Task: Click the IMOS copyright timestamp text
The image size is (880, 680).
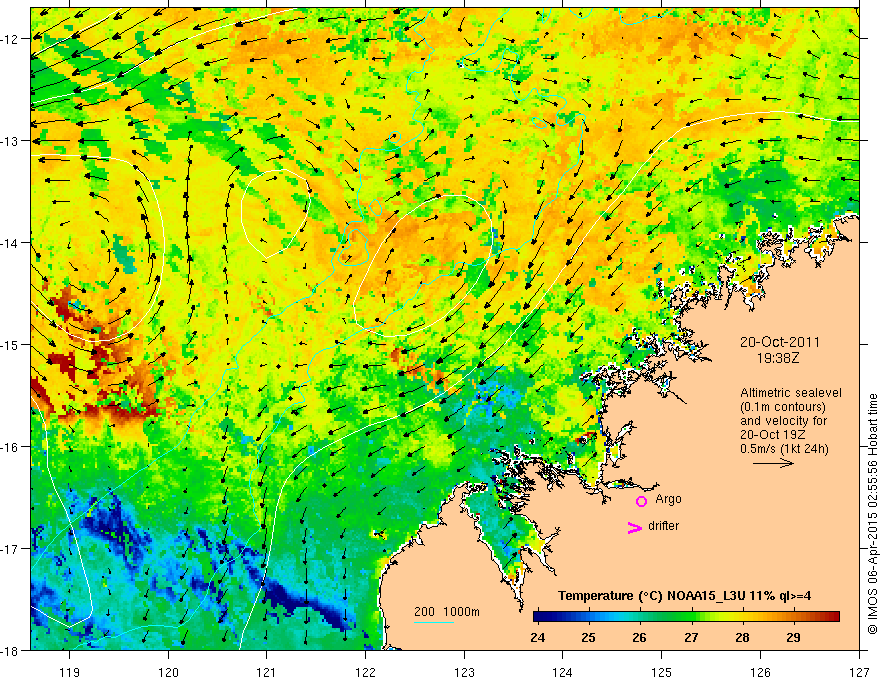Action: (872, 514)
